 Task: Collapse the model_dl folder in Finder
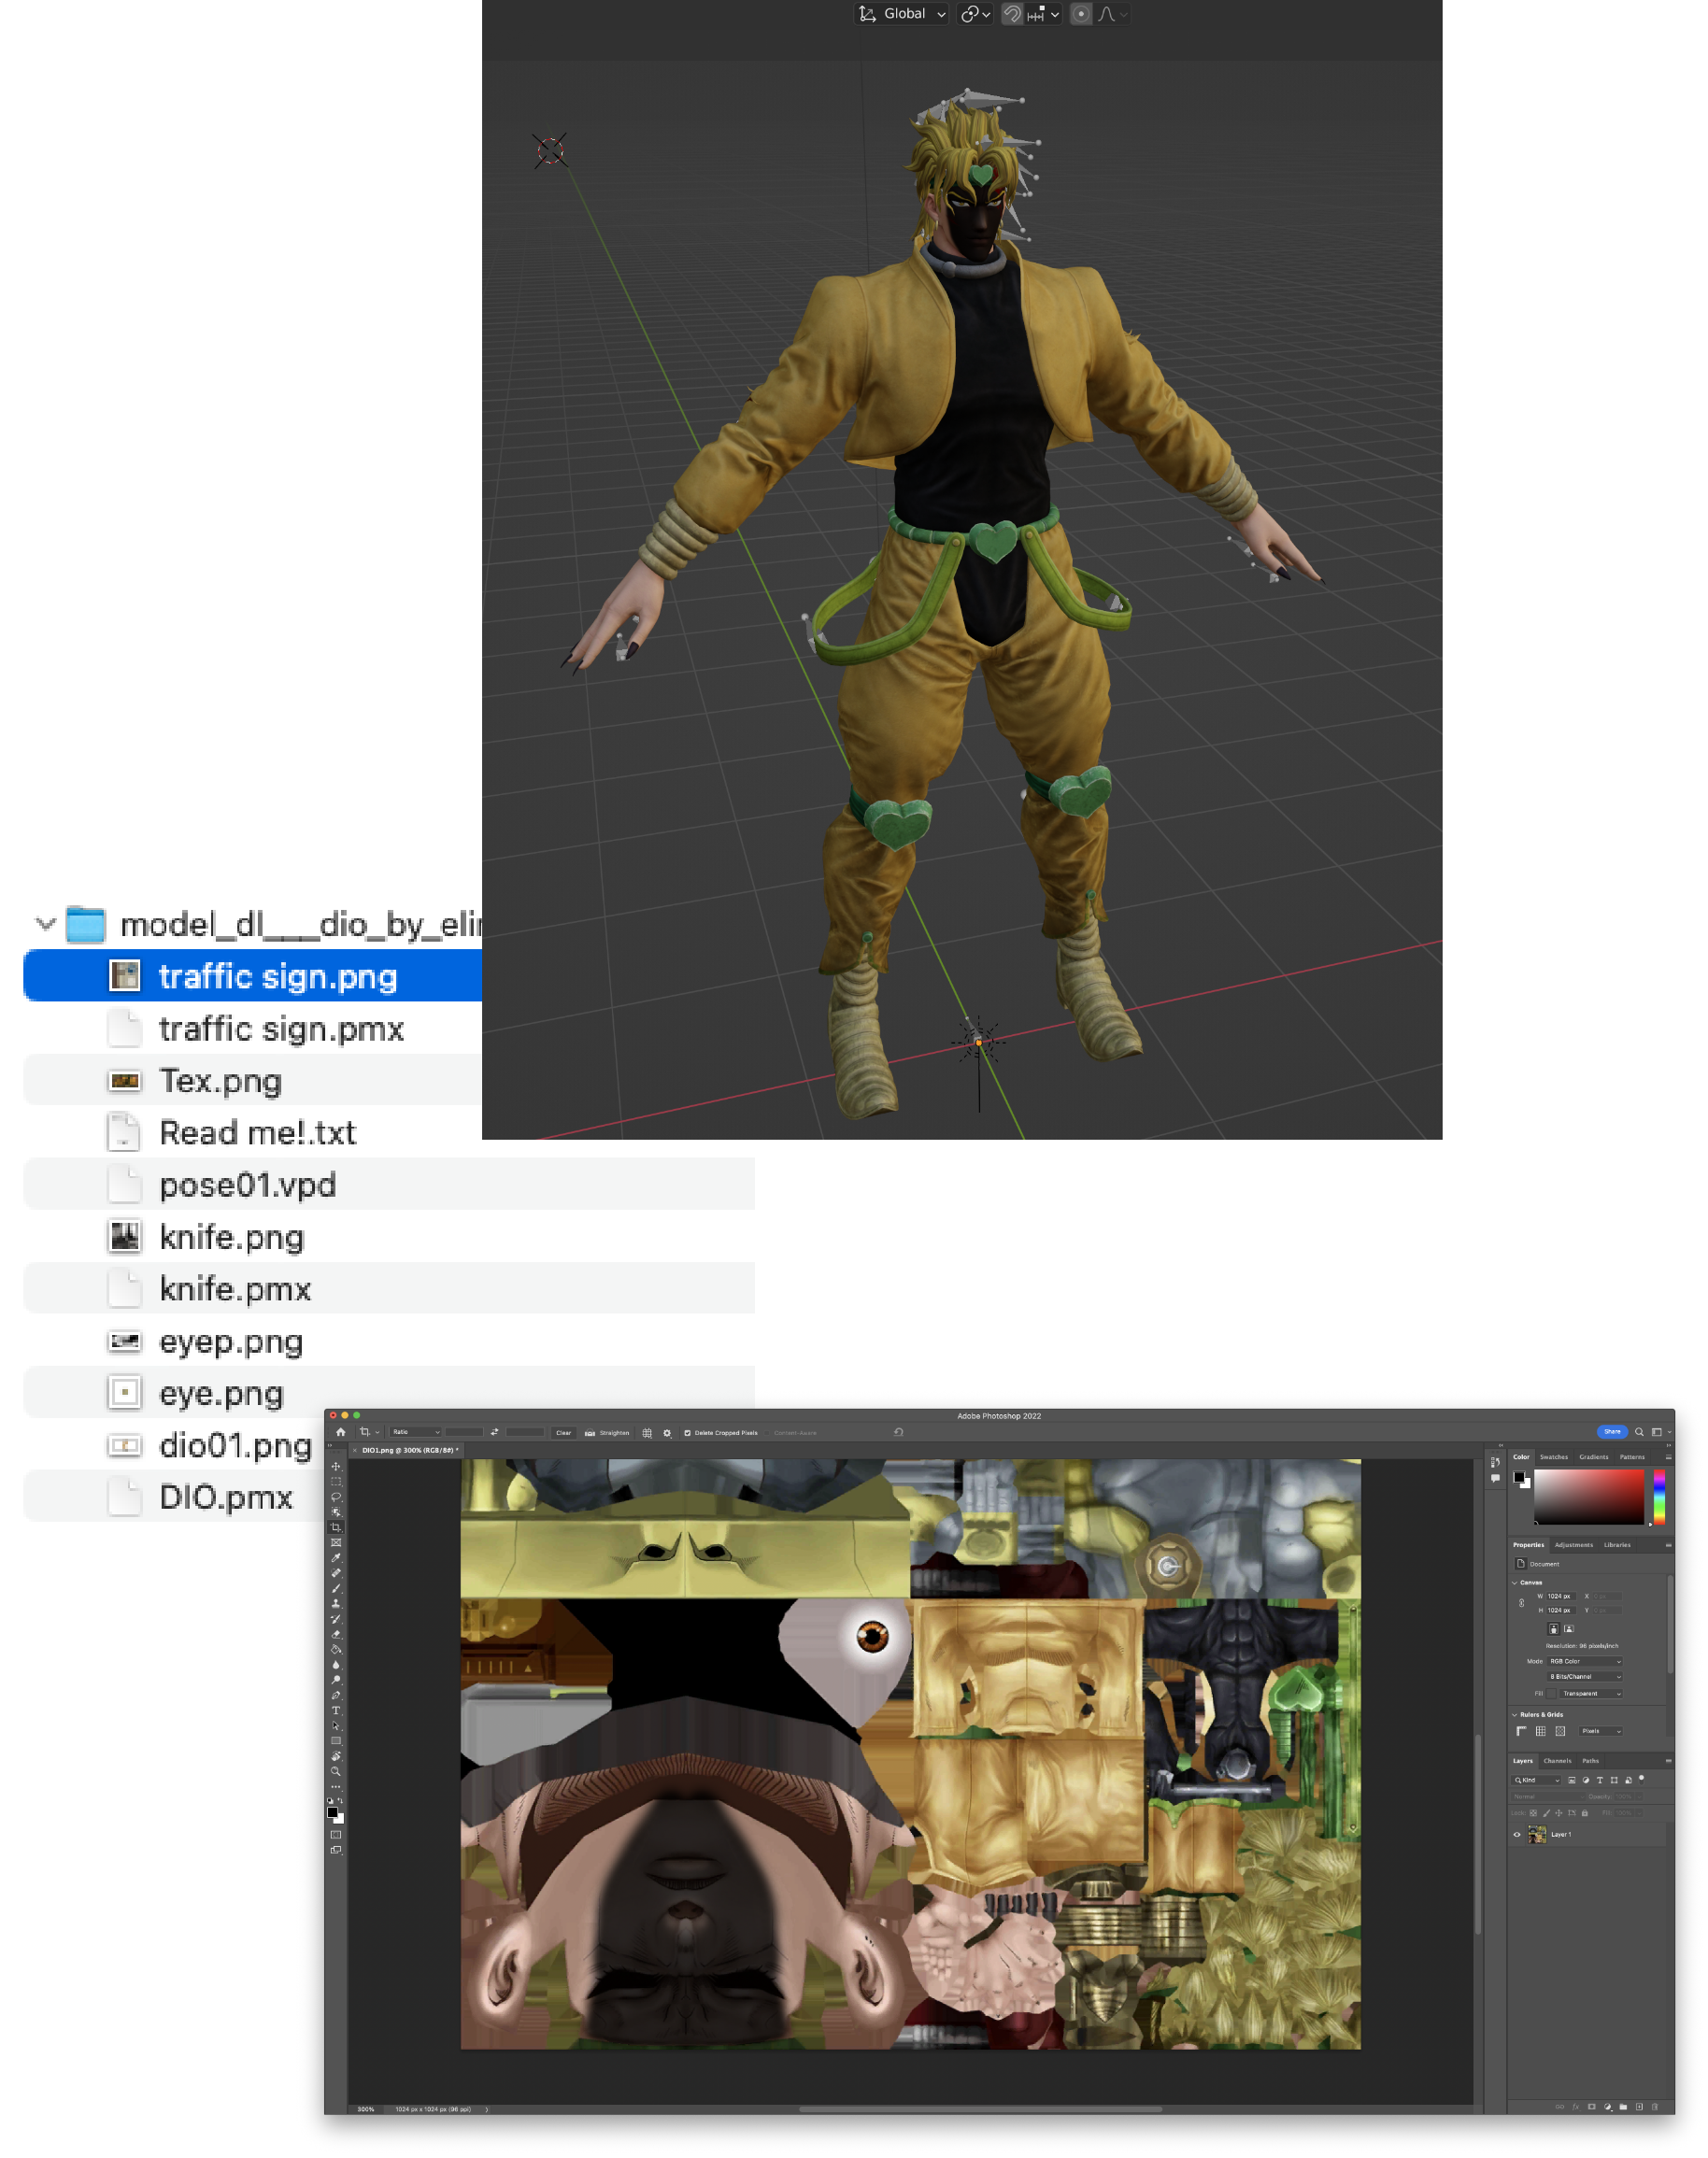click(45, 924)
